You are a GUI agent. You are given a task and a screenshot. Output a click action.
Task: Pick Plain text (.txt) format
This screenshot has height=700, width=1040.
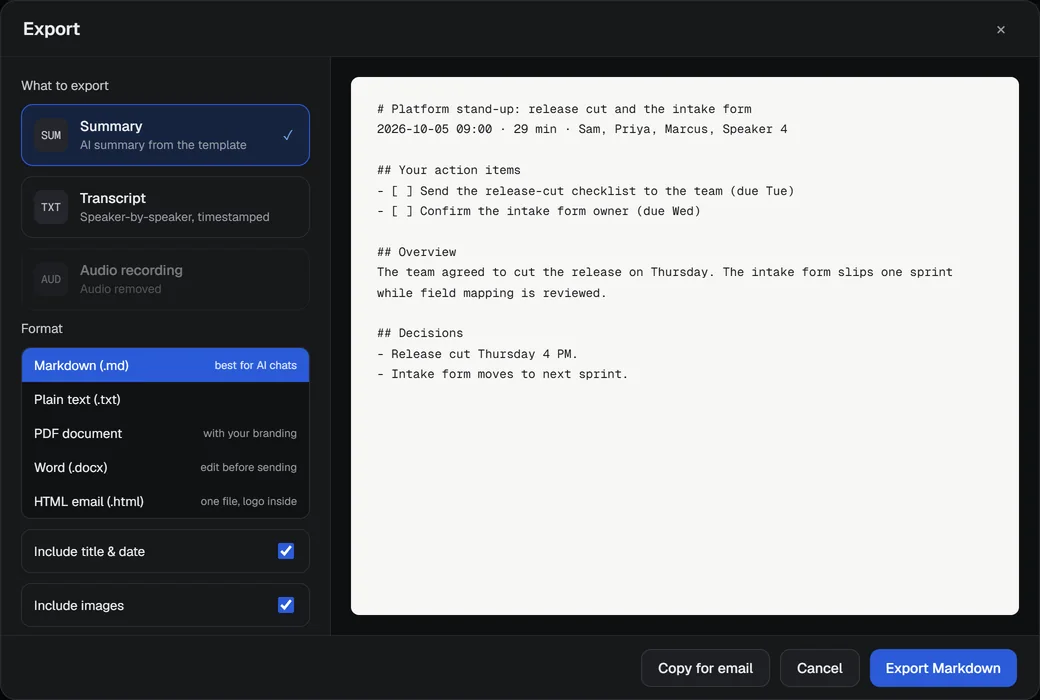165,399
